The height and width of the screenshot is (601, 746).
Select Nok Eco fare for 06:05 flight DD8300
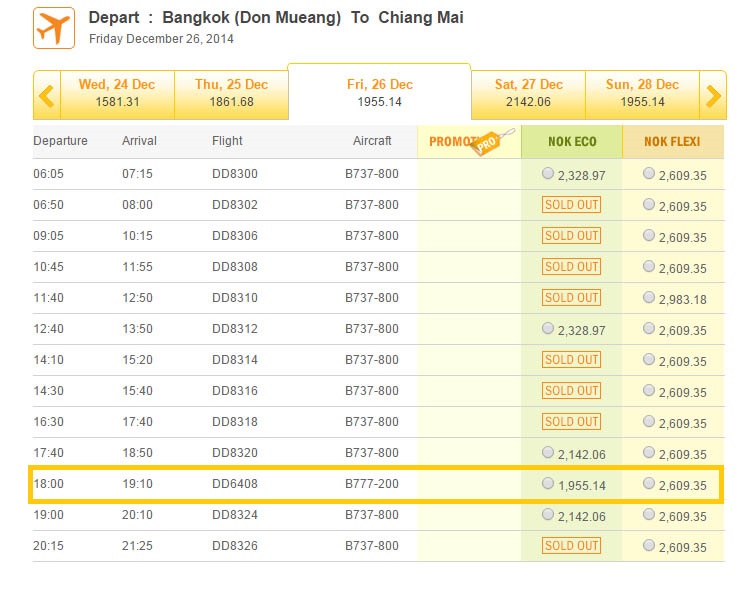547,174
